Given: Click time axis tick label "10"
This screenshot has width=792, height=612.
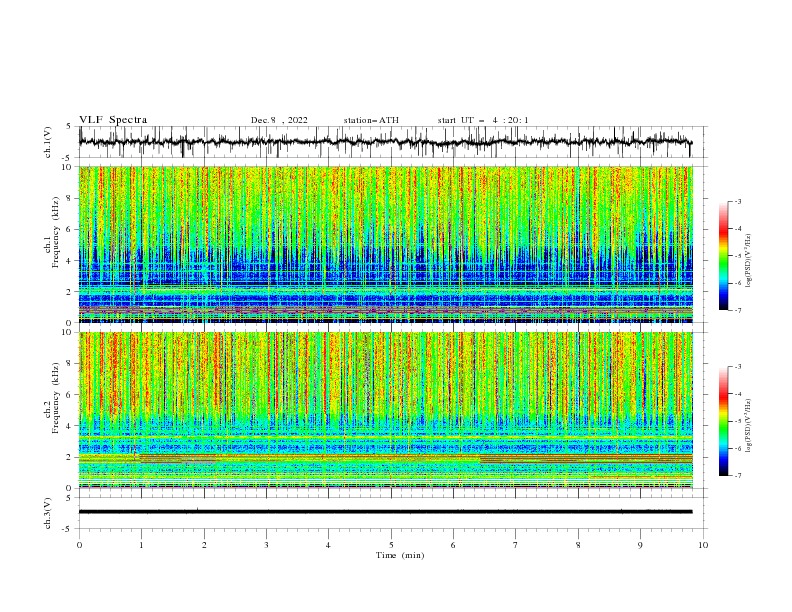Looking at the screenshot, I should 703,545.
